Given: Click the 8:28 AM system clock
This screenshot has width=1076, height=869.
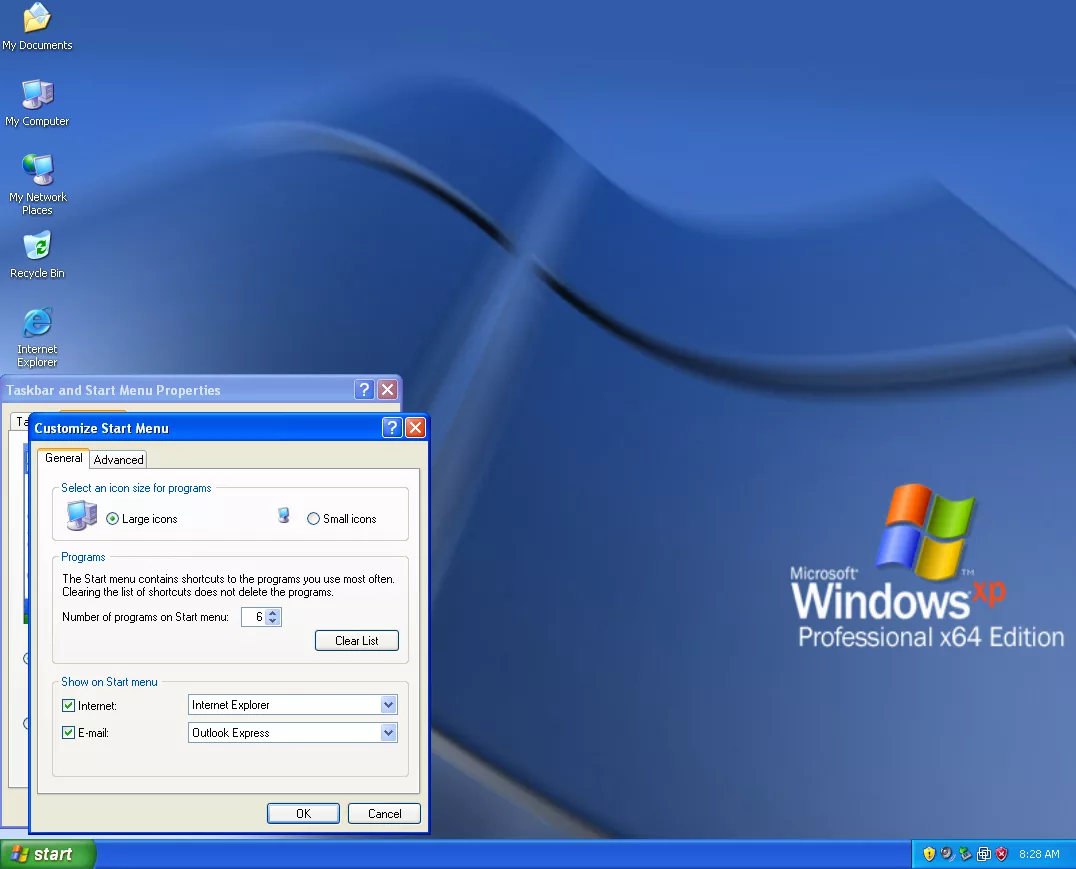Looking at the screenshot, I should coord(1039,854).
